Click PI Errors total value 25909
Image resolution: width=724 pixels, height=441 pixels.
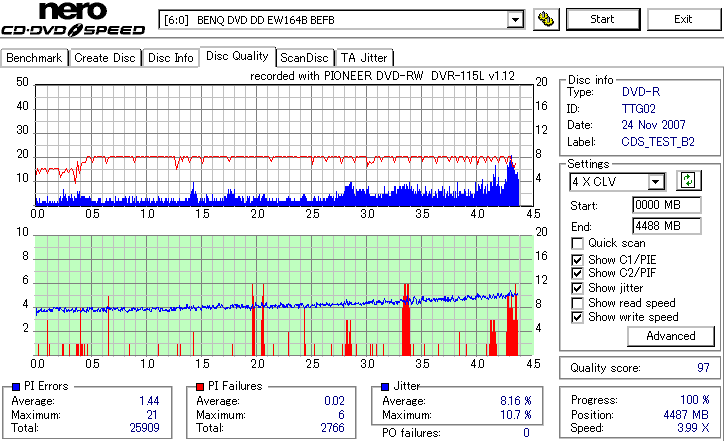[144, 428]
